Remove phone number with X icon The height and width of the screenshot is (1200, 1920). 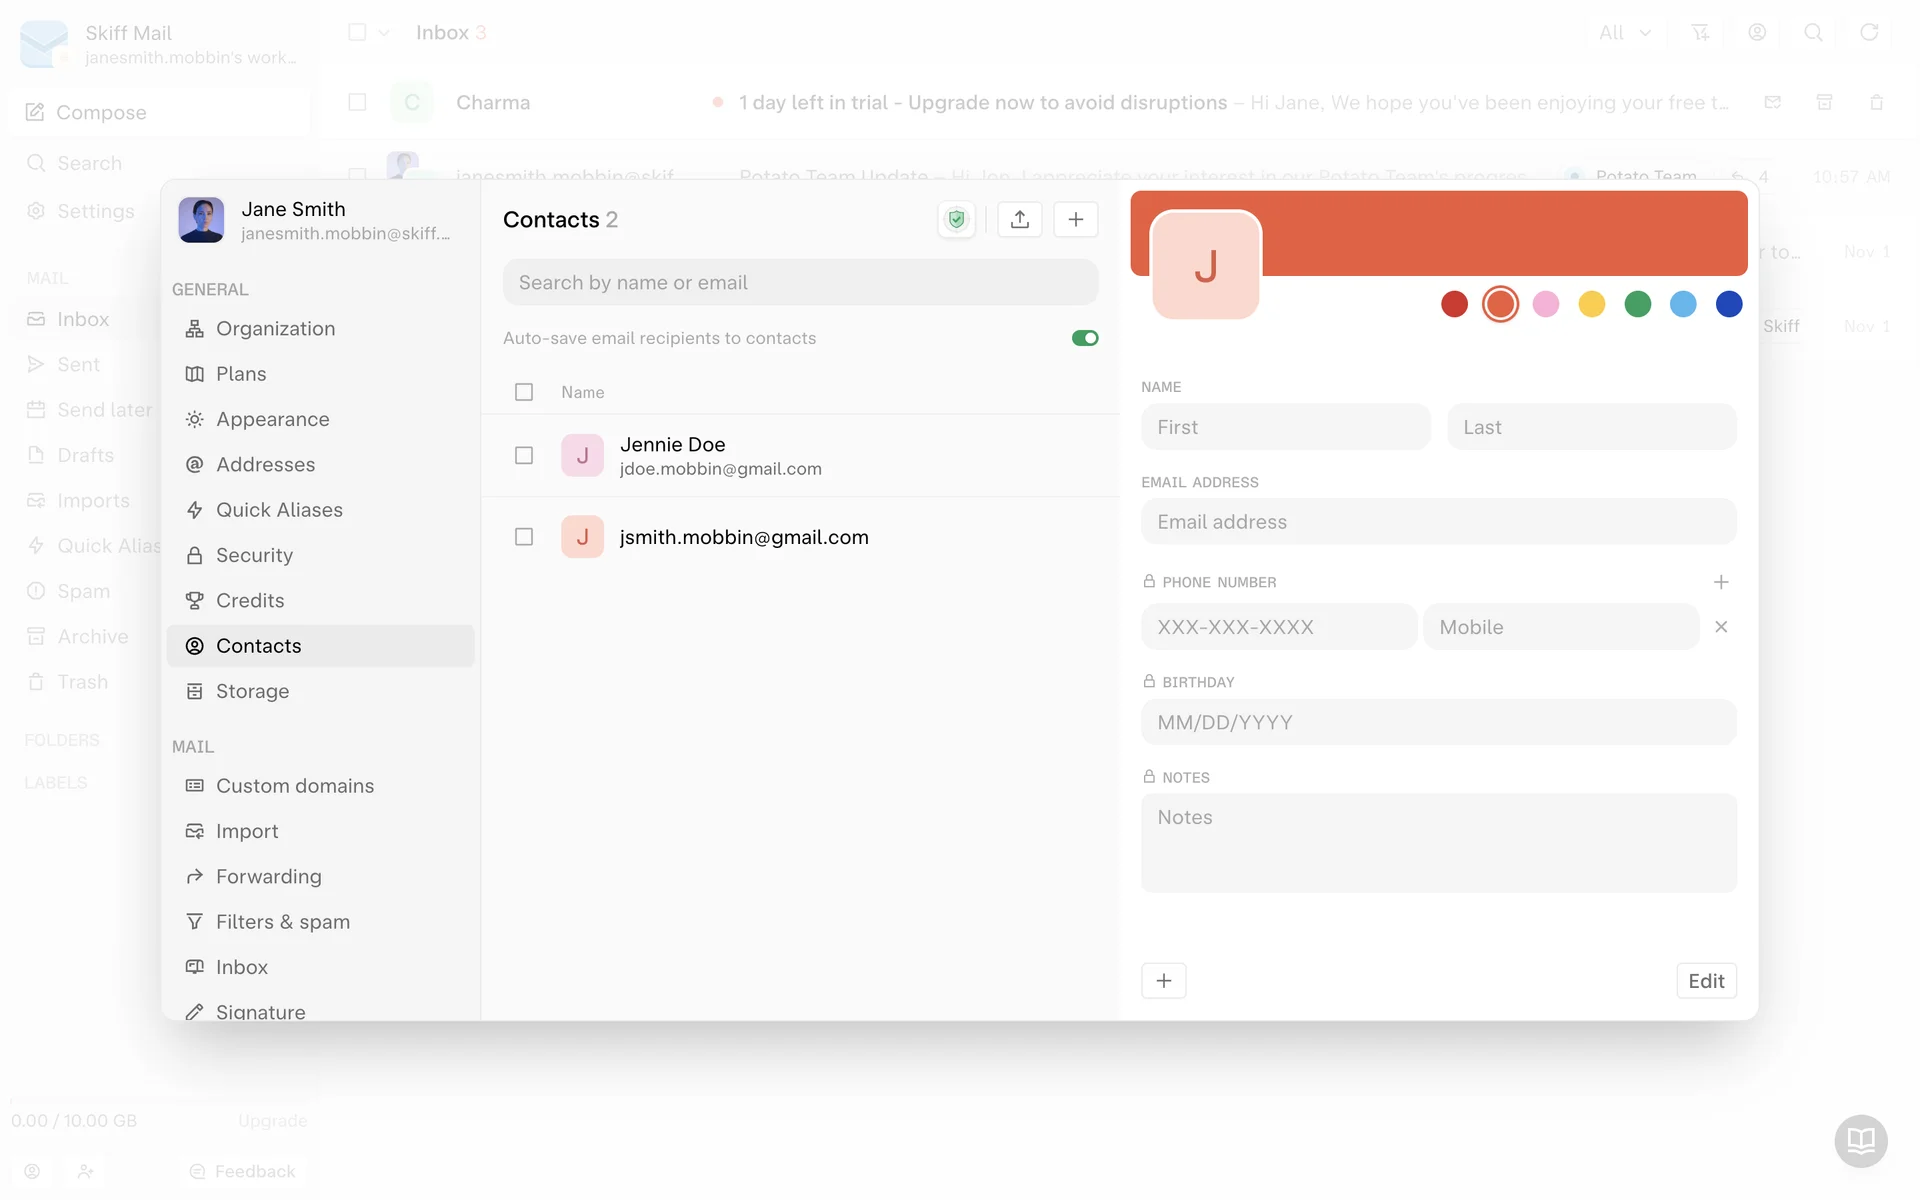(x=1721, y=627)
